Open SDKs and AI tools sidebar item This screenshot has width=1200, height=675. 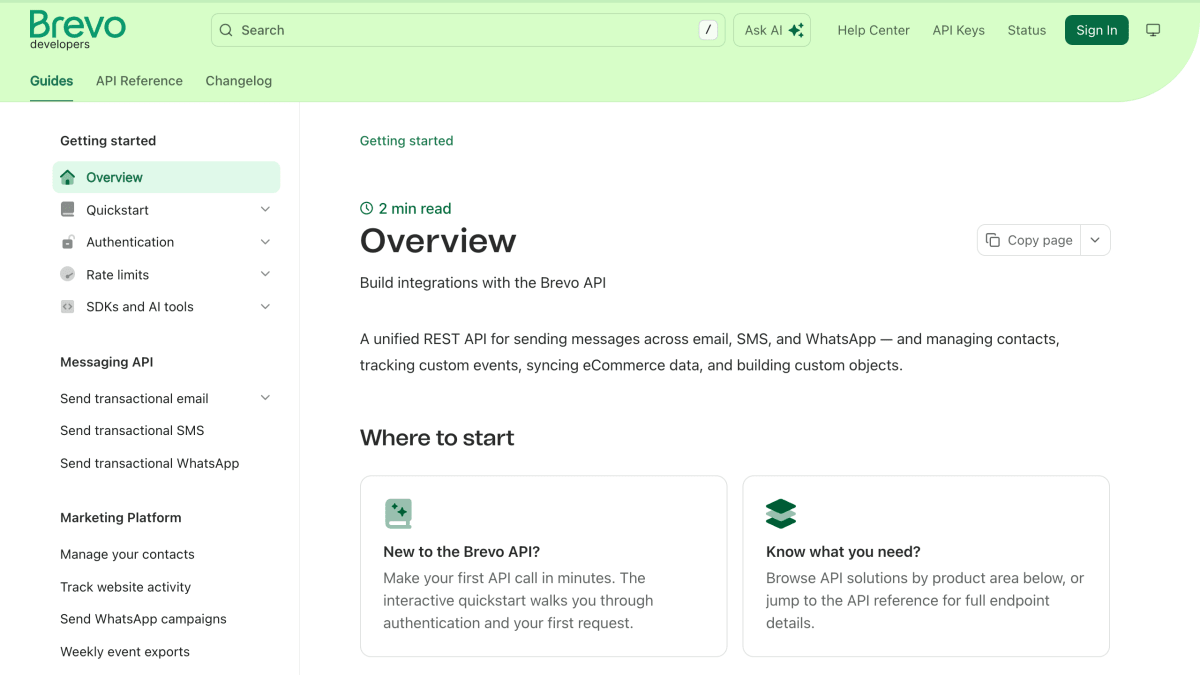coord(166,307)
